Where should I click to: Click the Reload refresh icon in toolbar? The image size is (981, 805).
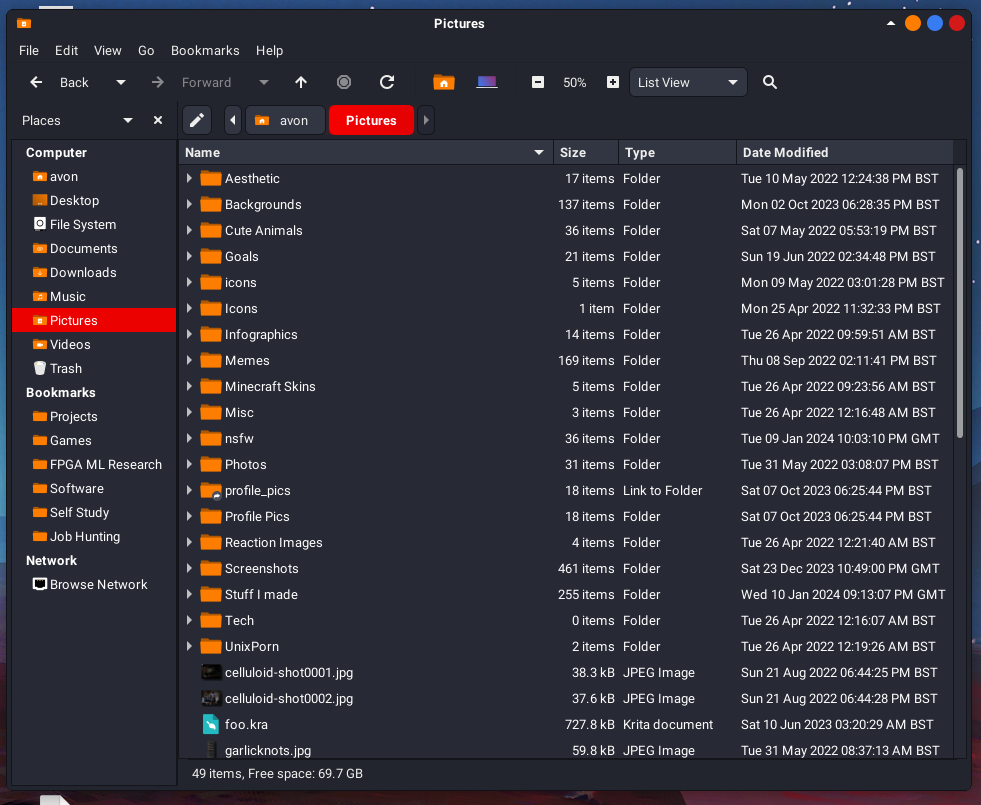pyautogui.click(x=387, y=83)
